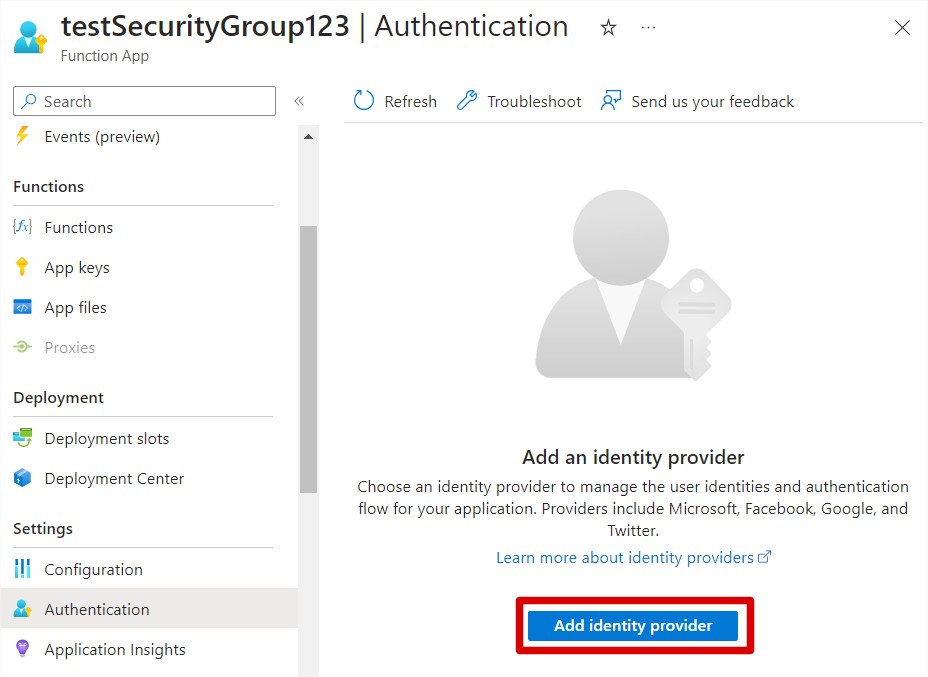Go to Events (preview) in sidebar
The image size is (928, 677).
[101, 137]
